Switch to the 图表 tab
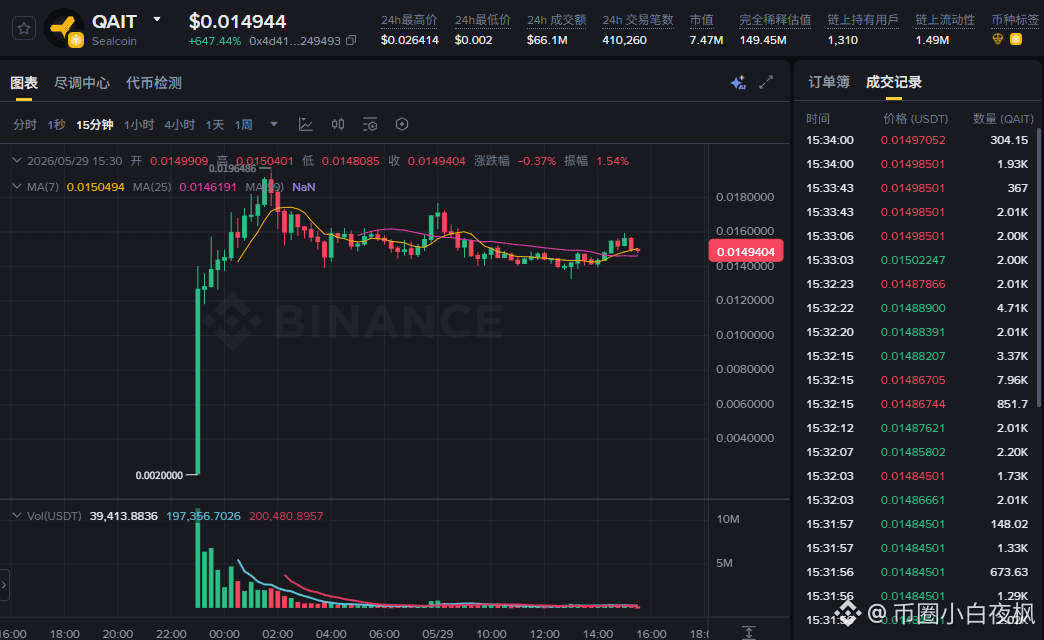Screen dimensions: 1044x640 [24, 83]
